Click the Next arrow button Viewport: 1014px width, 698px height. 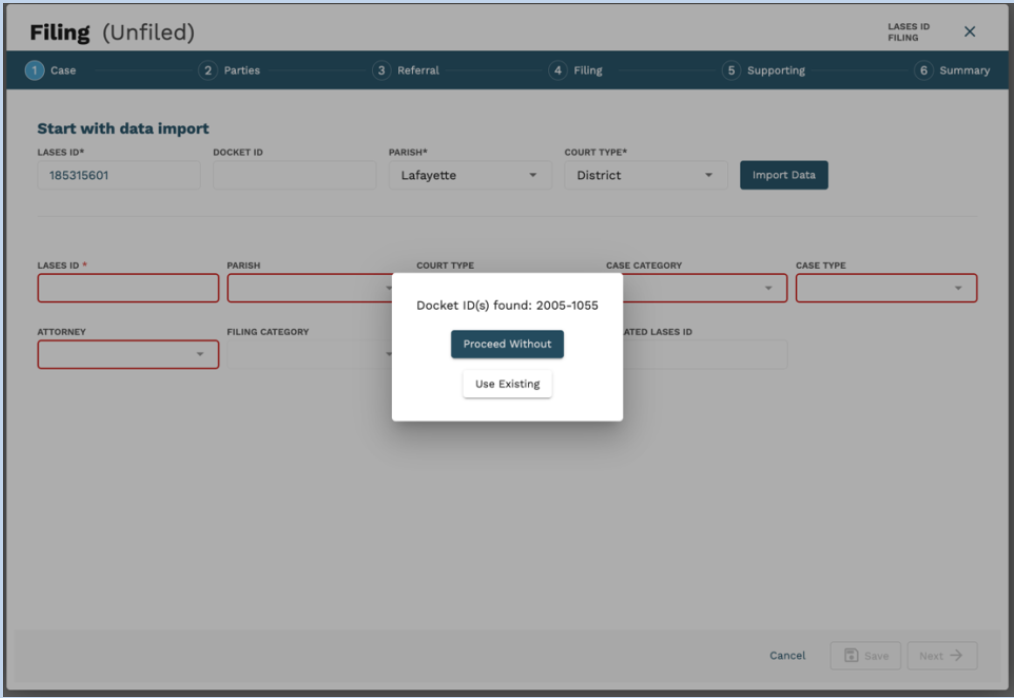(941, 656)
